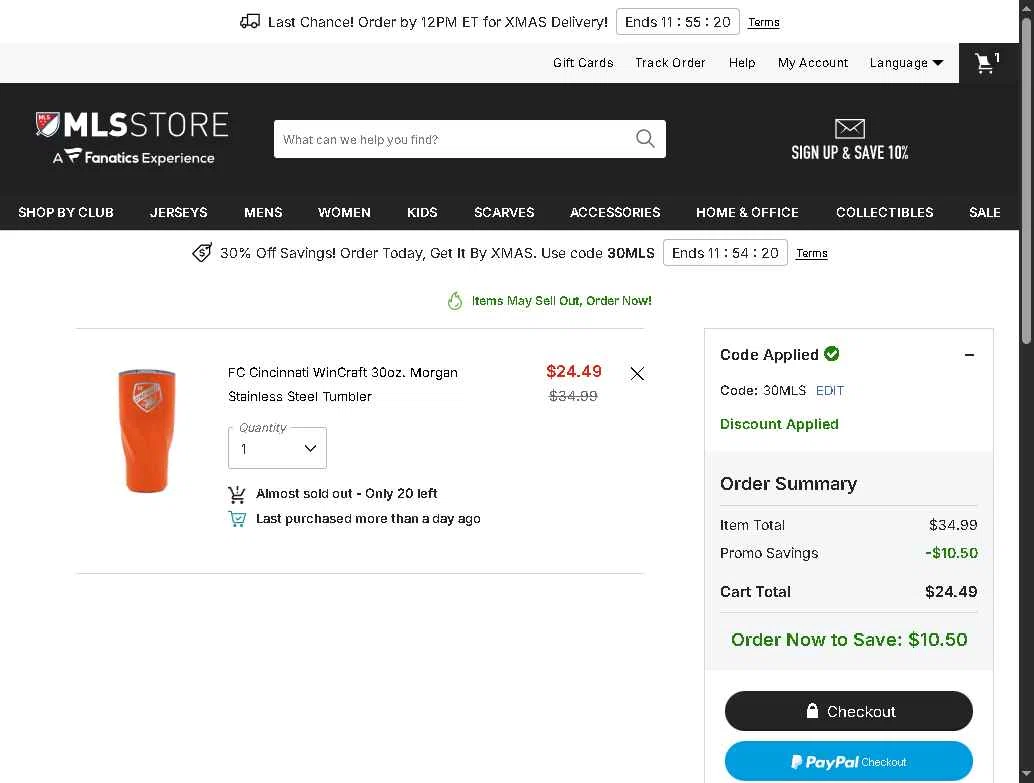1034x783 pixels.
Task: Click the Track Order link
Action: (x=670, y=63)
